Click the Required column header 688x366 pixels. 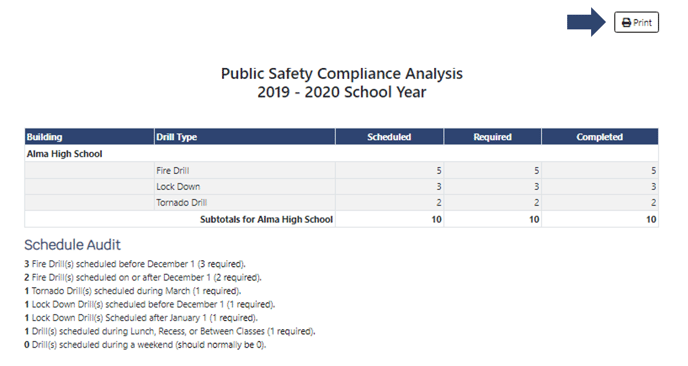pyautogui.click(x=492, y=137)
